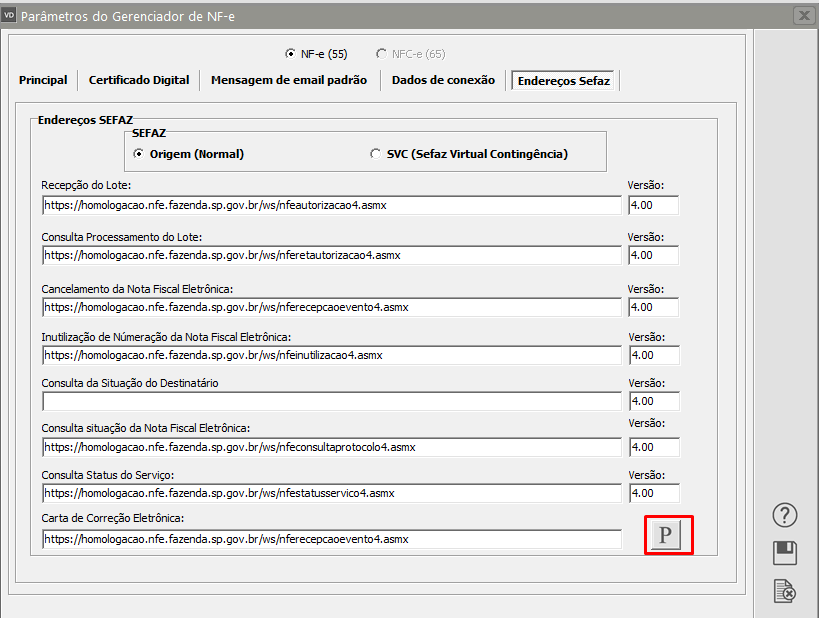Click Versão field for Situação do Destinatário
The image size is (819, 618).
click(654, 401)
